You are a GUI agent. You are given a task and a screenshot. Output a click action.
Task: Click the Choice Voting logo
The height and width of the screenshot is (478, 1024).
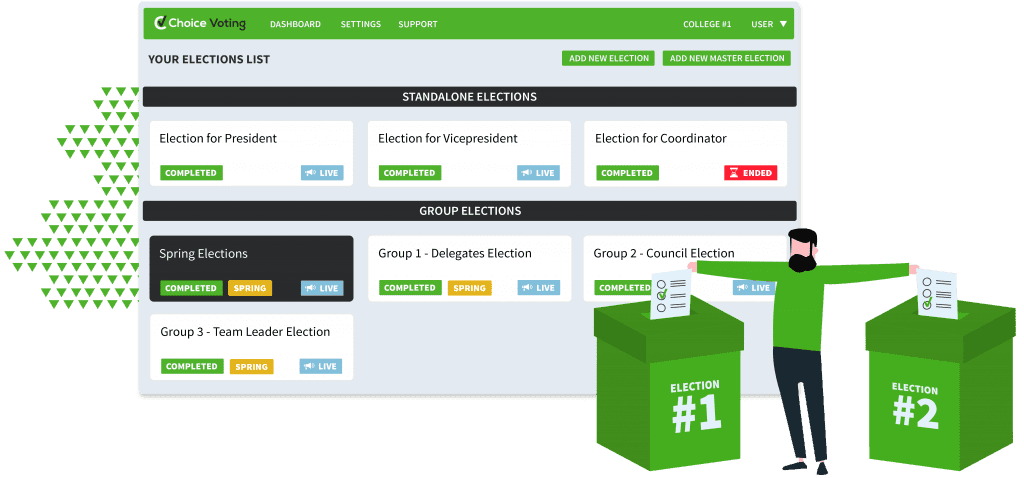click(x=200, y=24)
